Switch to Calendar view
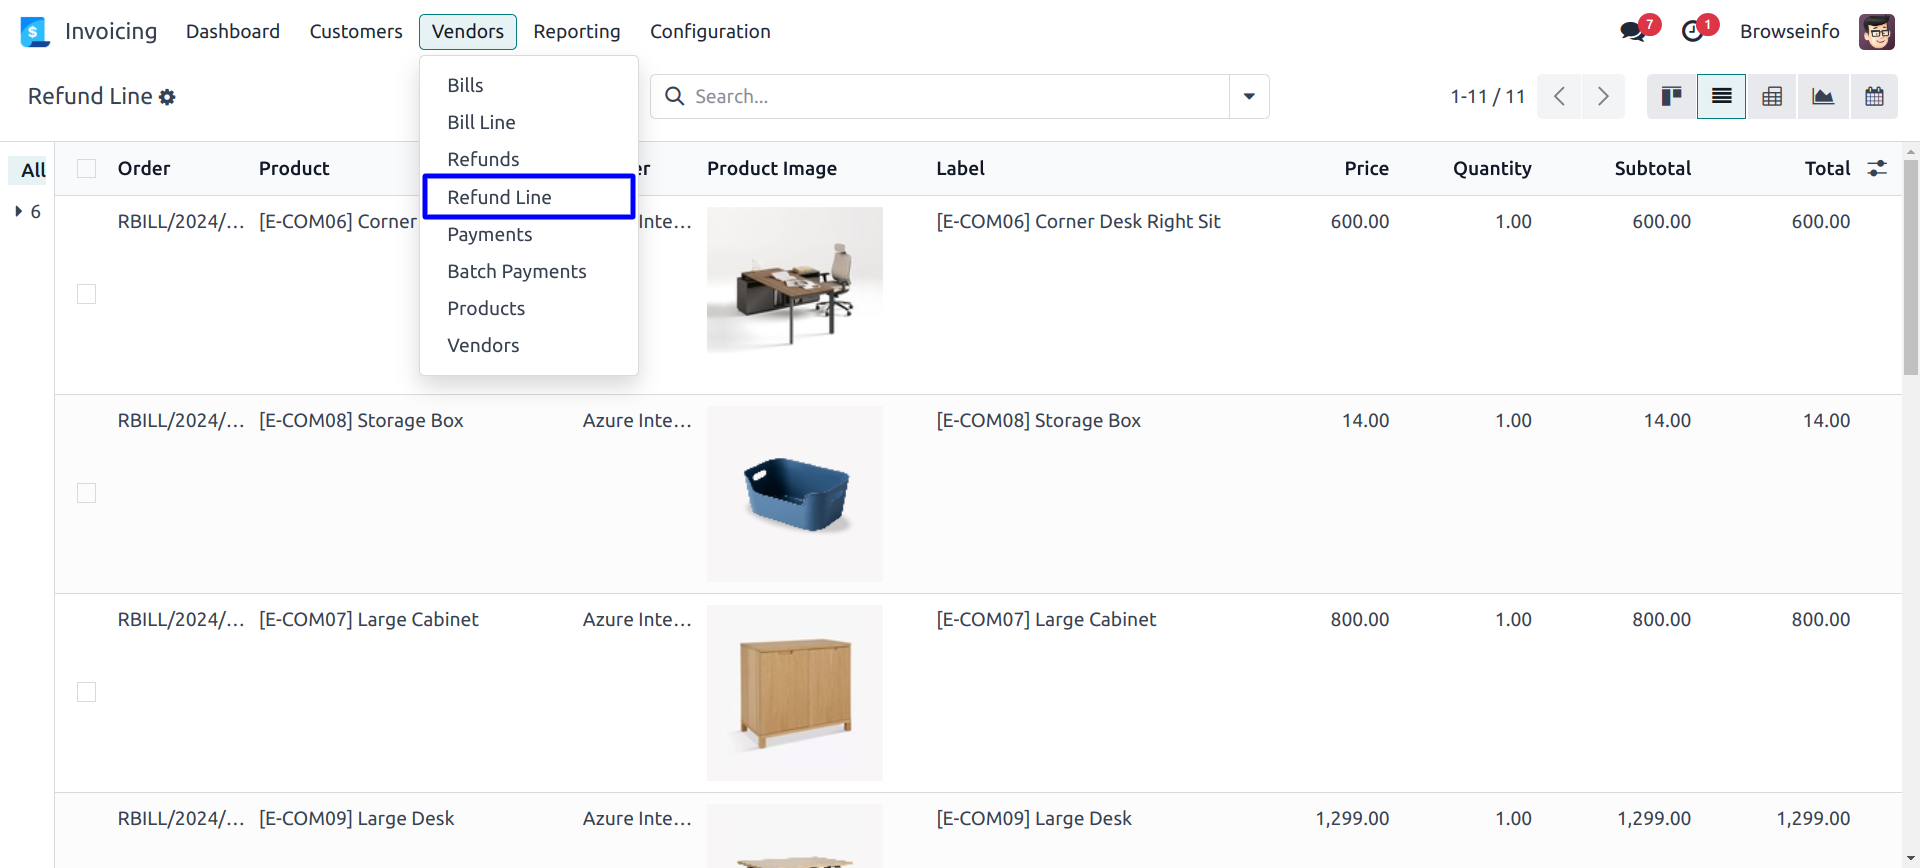1920x868 pixels. [1874, 97]
